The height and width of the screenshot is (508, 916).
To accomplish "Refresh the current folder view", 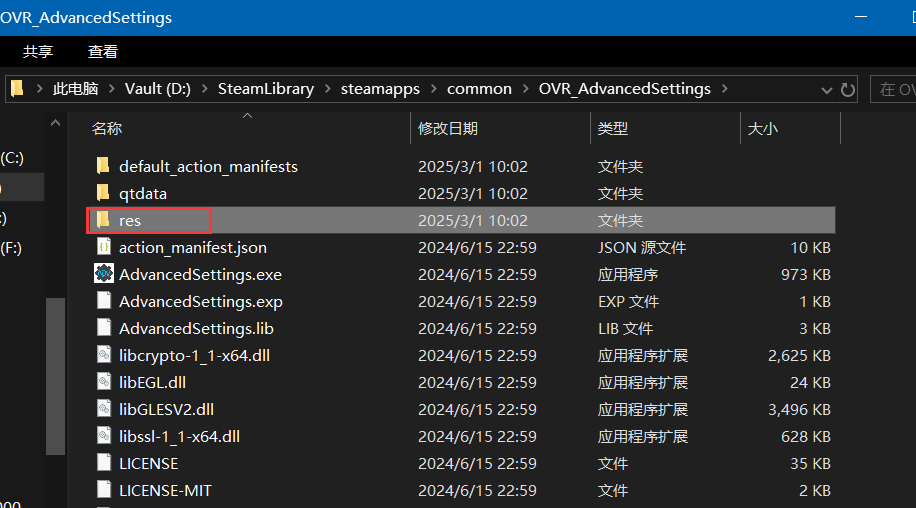I will (x=848, y=89).
